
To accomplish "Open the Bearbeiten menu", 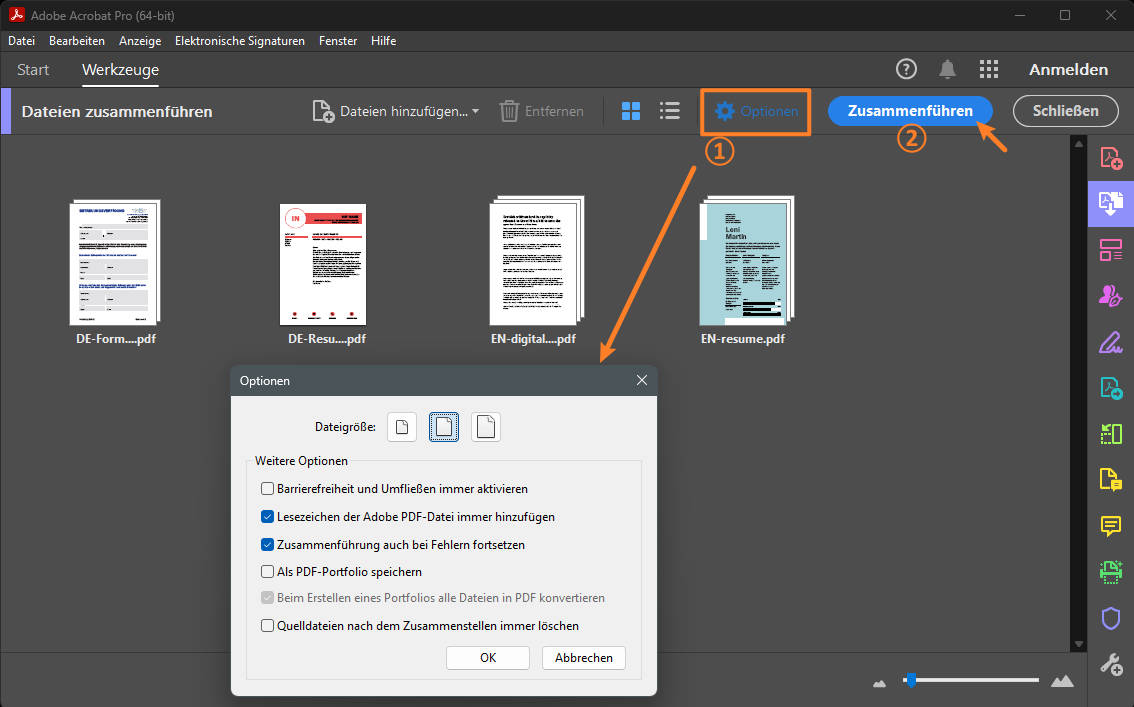I will point(76,40).
